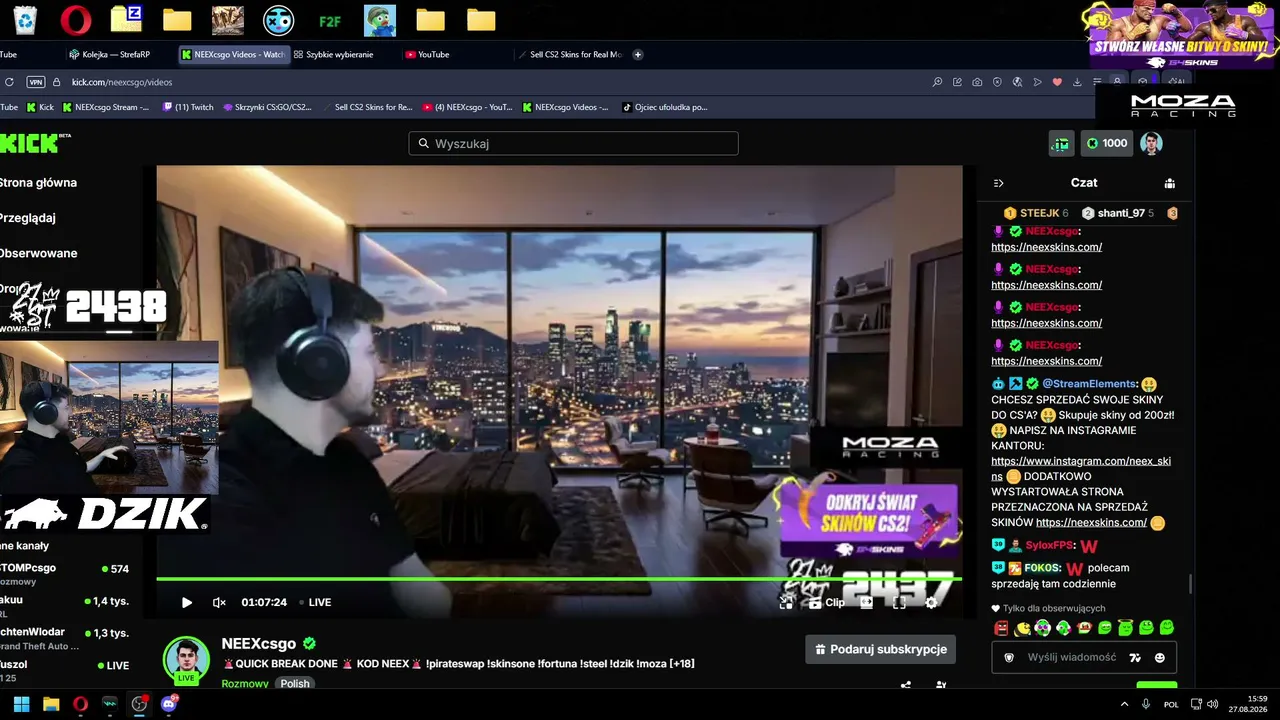The image size is (1280, 720).
Task: Insert the red angry emote
Action: click(x=1001, y=628)
